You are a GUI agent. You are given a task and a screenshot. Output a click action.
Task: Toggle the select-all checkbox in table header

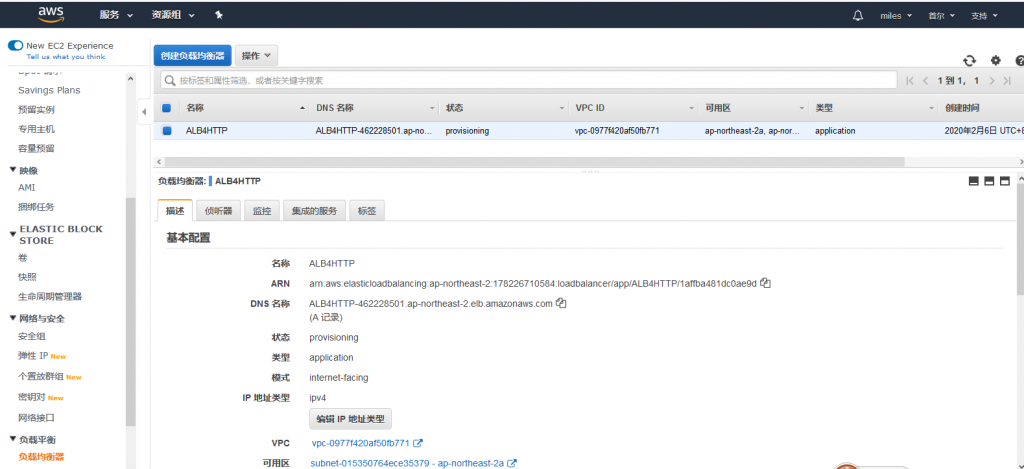tap(166, 108)
